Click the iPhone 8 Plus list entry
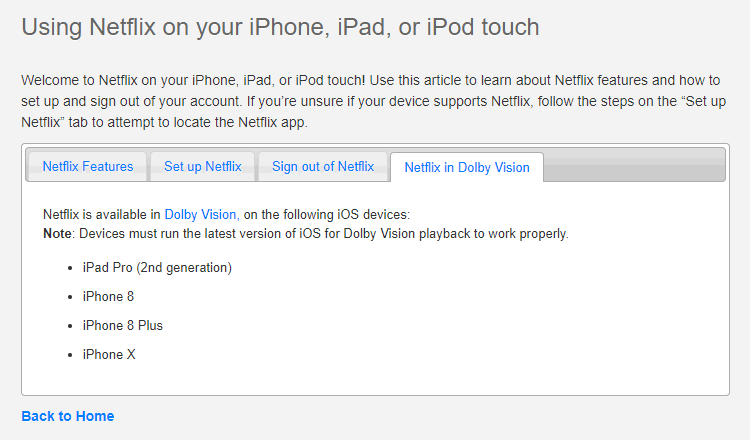Image resolution: width=750 pixels, height=440 pixels. pyautogui.click(x=123, y=326)
